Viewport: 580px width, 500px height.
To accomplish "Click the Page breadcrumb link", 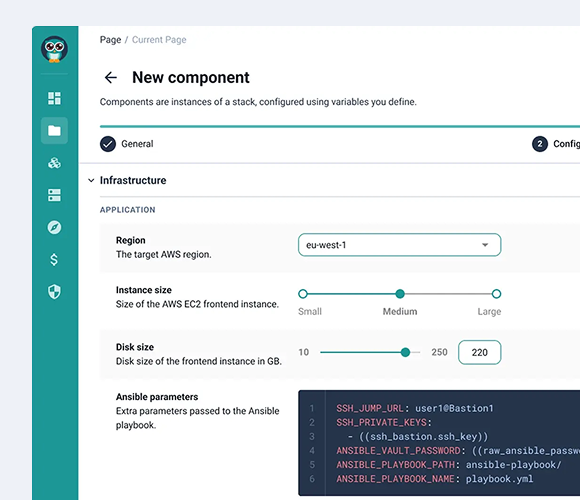I will (x=110, y=40).
